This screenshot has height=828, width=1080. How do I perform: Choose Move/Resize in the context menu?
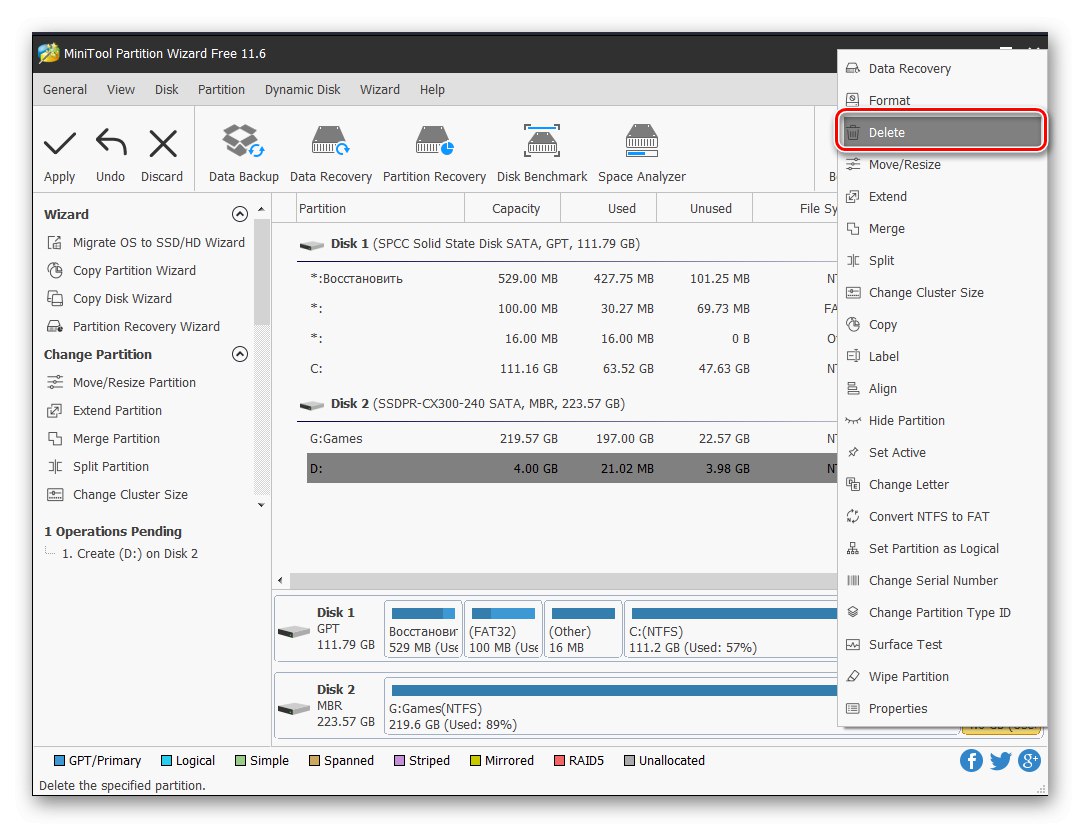click(x=941, y=165)
